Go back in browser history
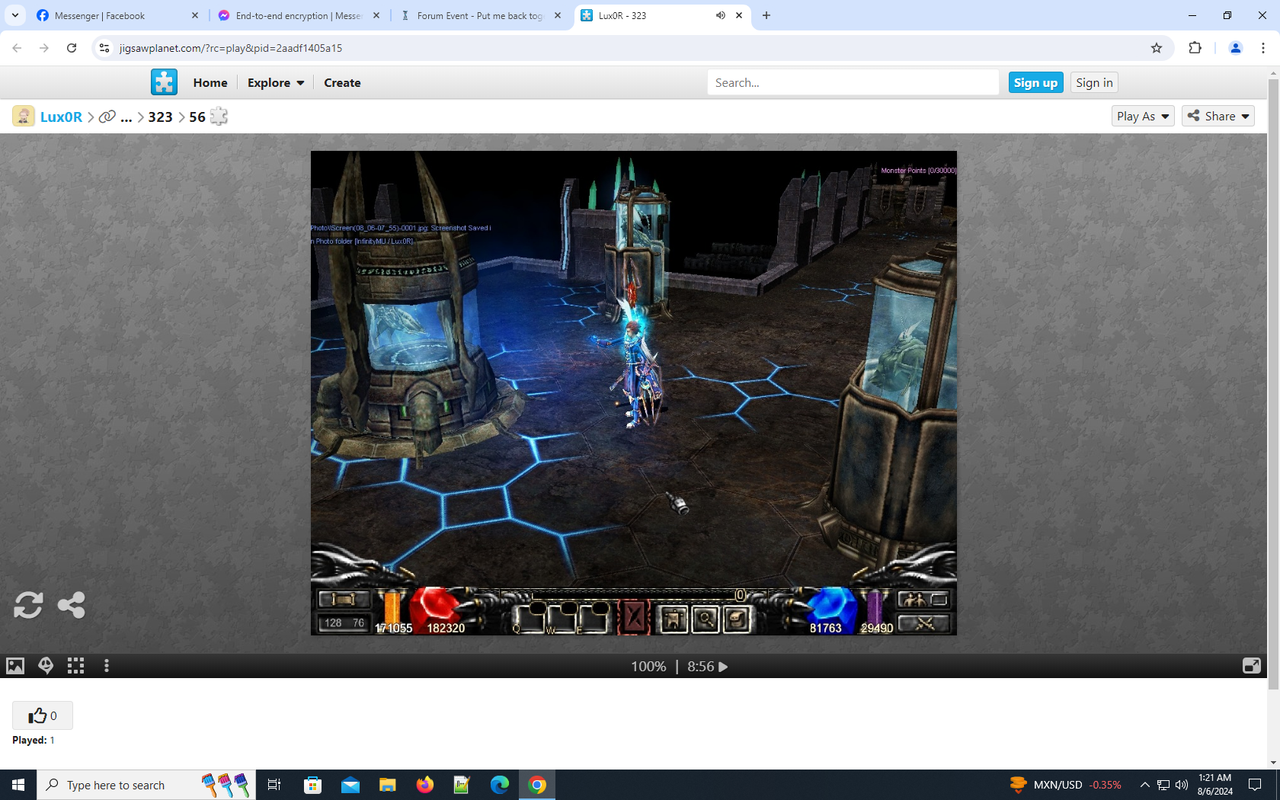1280x800 pixels. (x=17, y=48)
